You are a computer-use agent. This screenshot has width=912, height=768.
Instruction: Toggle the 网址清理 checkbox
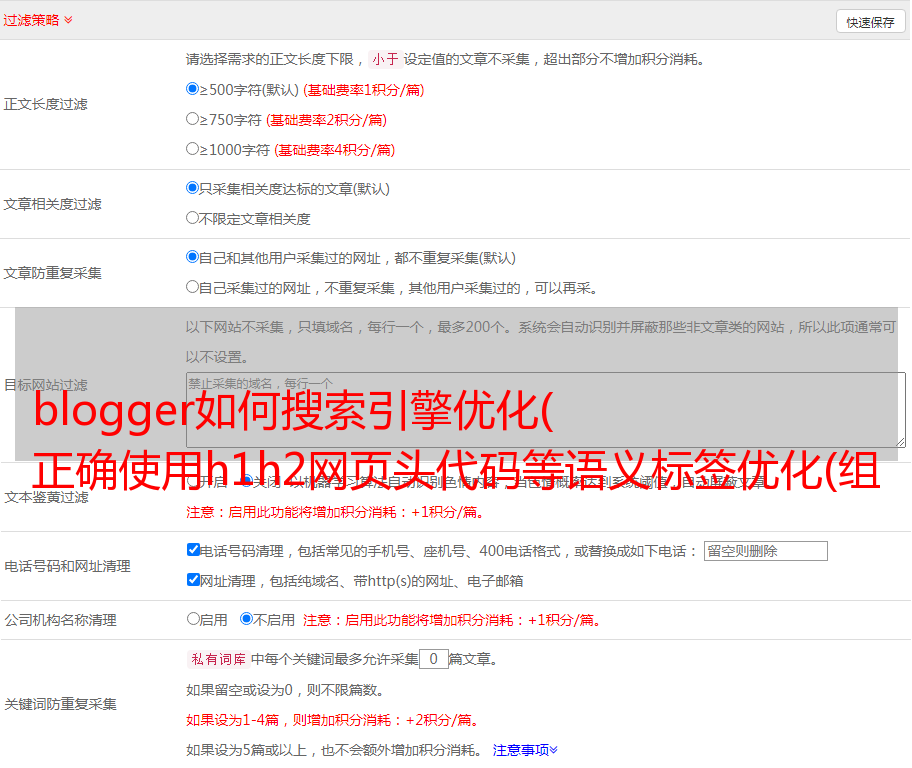[193, 580]
